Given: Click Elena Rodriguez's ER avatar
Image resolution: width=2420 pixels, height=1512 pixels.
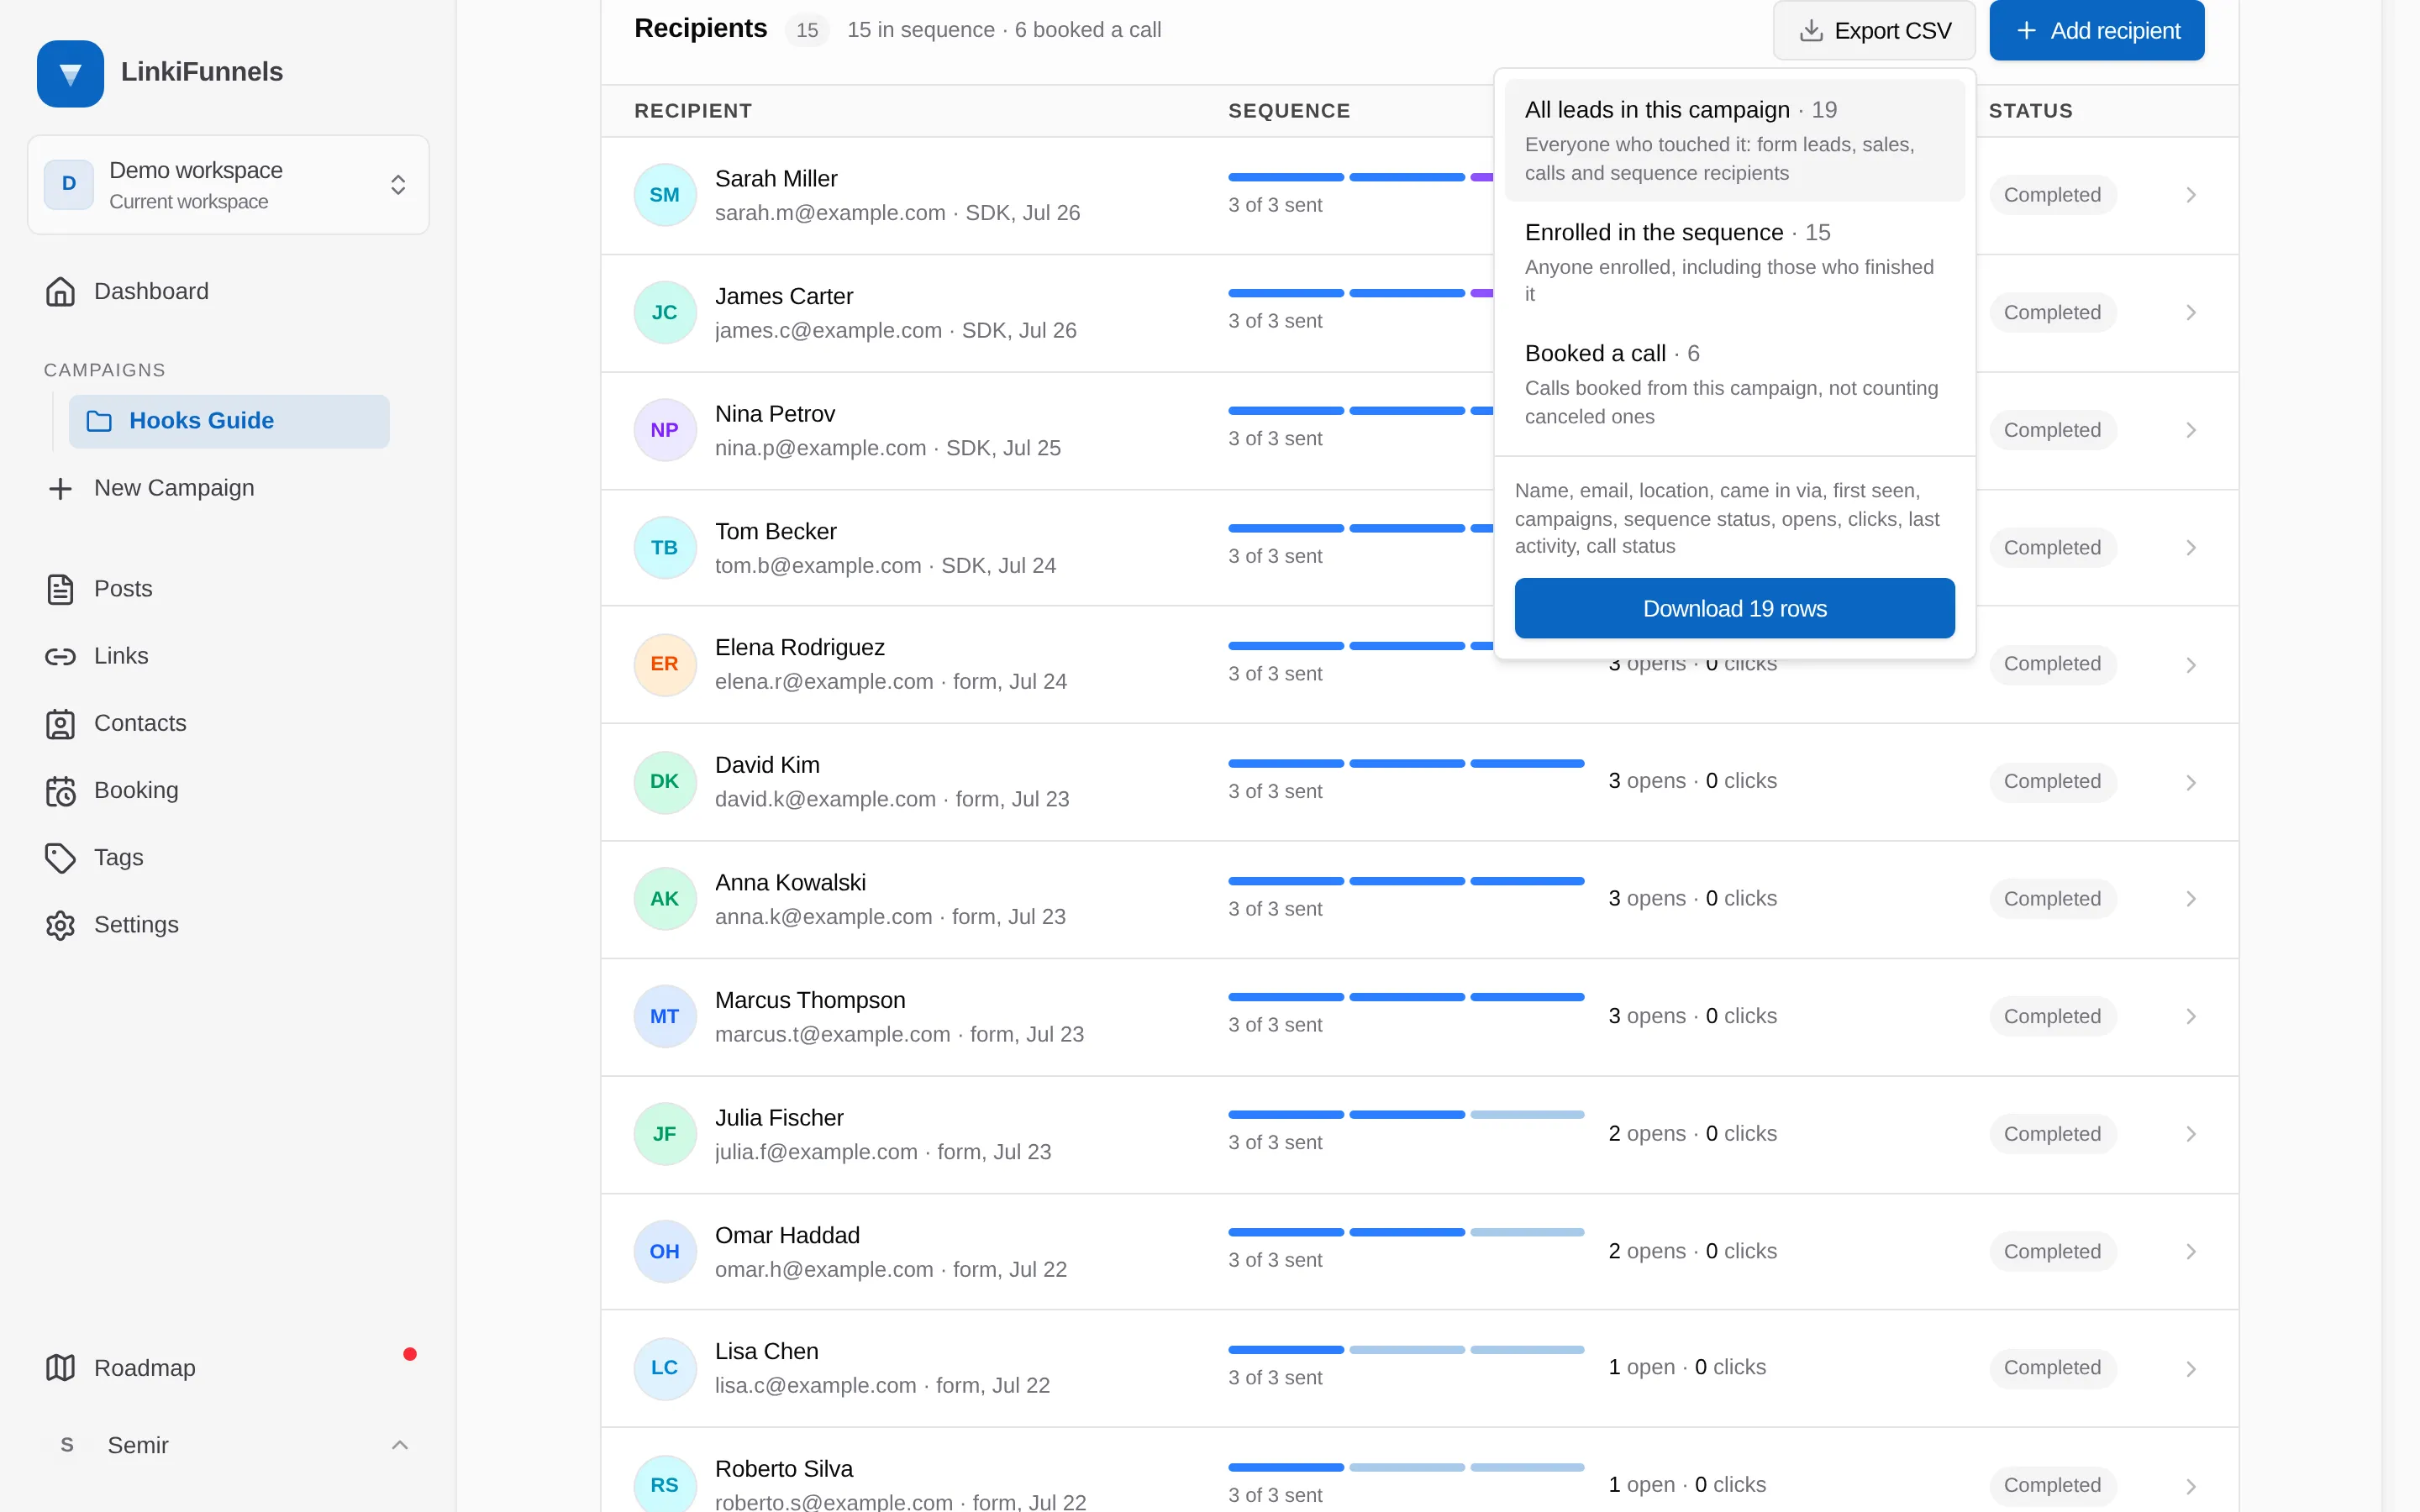Looking at the screenshot, I should click(665, 664).
